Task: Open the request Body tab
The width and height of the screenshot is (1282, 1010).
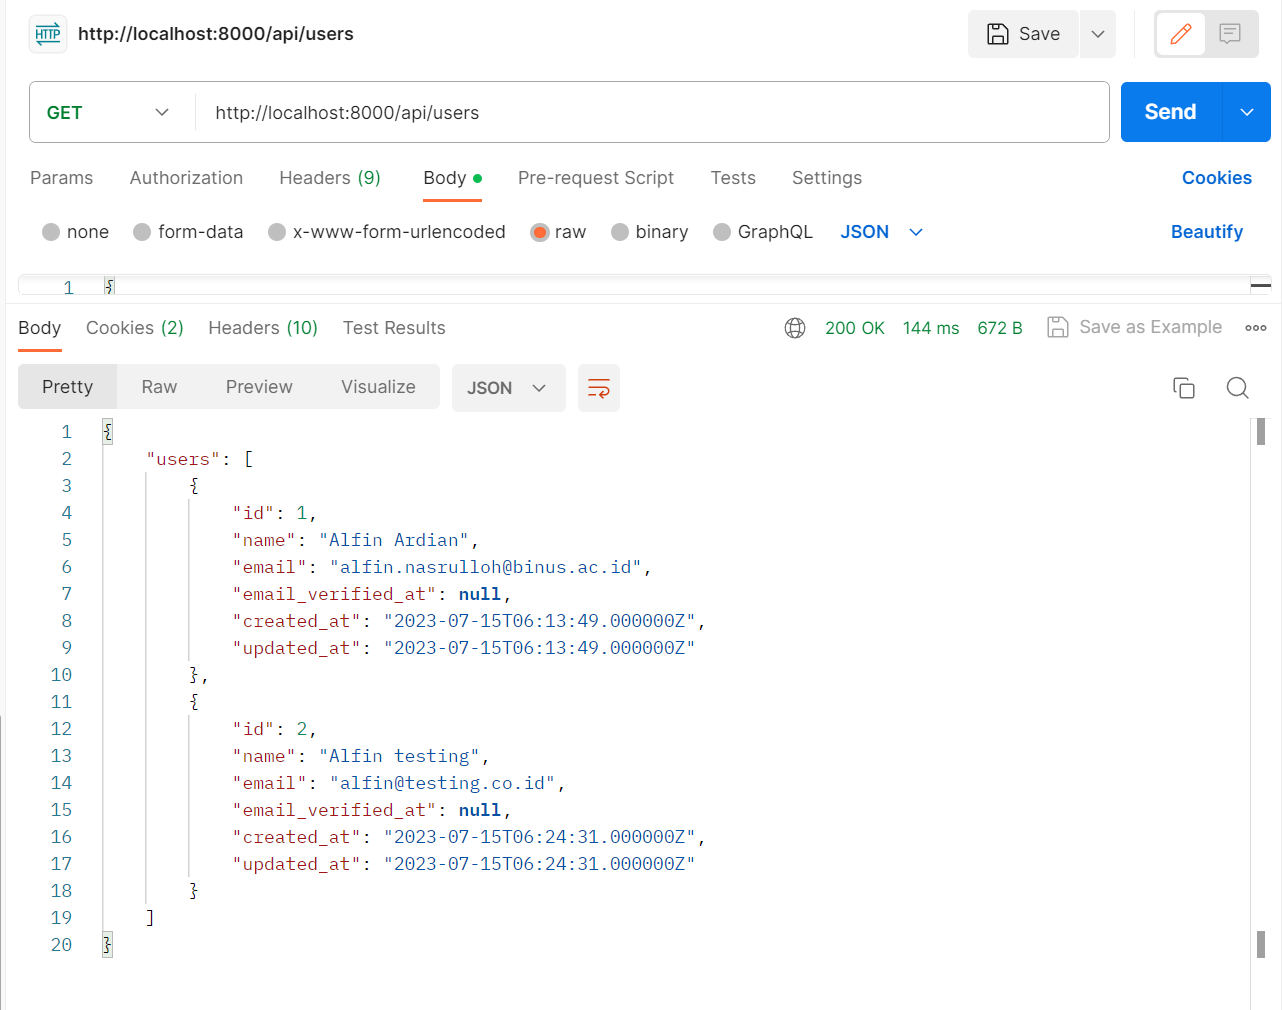Action: [x=452, y=178]
